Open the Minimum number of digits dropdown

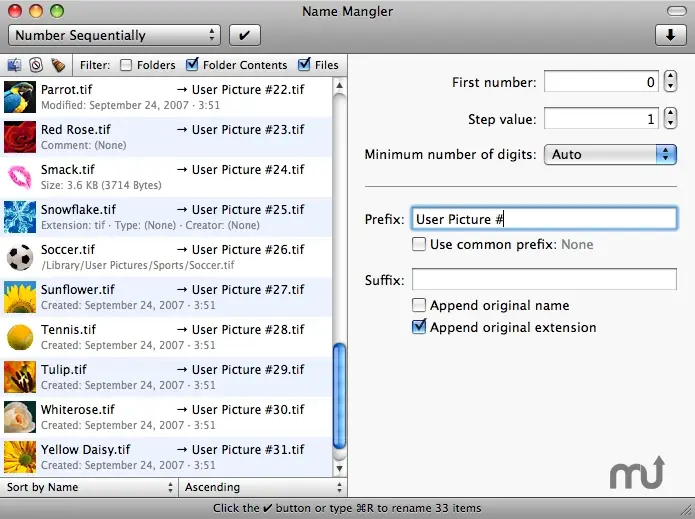click(610, 154)
